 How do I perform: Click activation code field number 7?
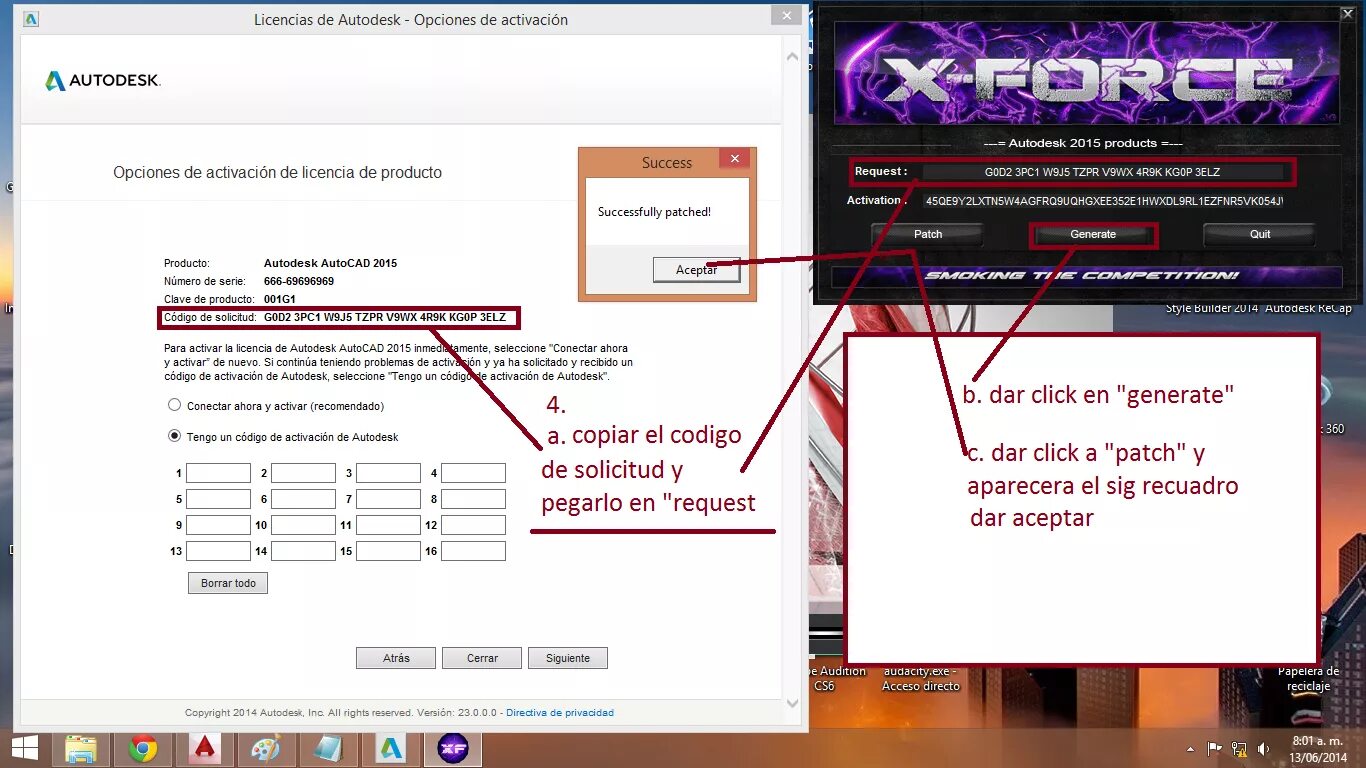388,499
